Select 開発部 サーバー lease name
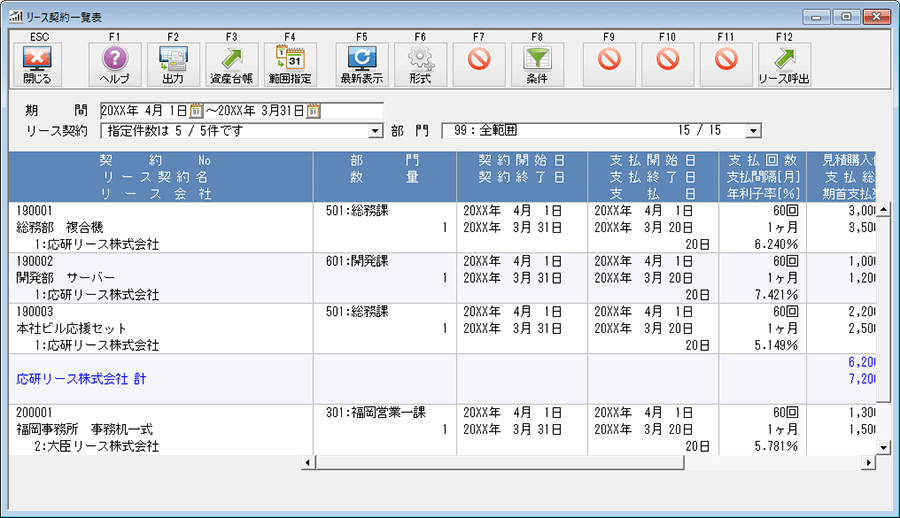The height and width of the screenshot is (518, 900). click(65, 278)
